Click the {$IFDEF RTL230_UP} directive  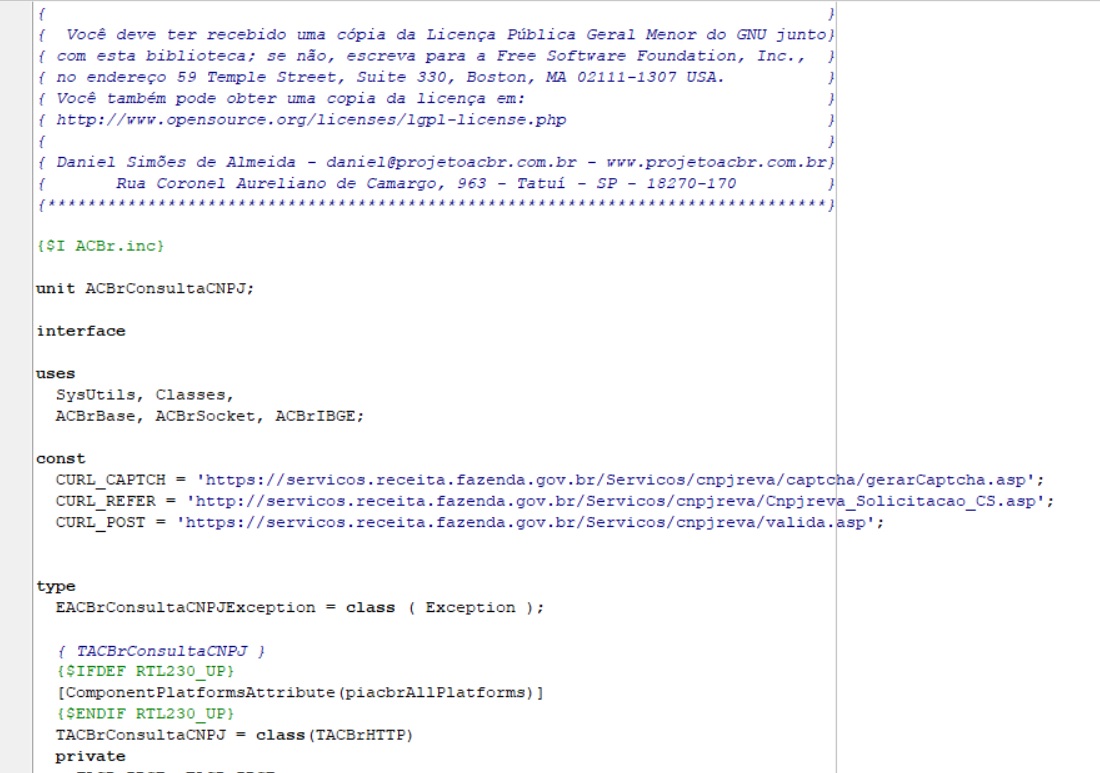pyautogui.click(x=145, y=671)
